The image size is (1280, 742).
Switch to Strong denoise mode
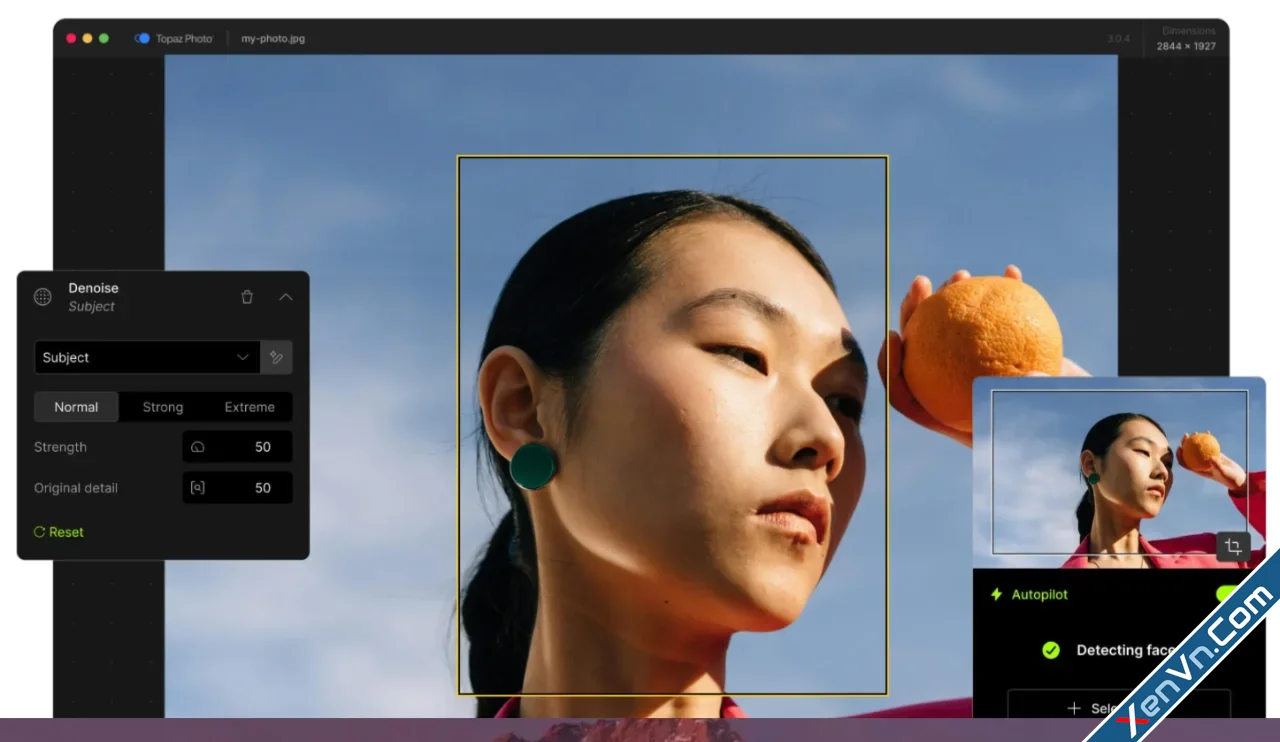point(163,407)
